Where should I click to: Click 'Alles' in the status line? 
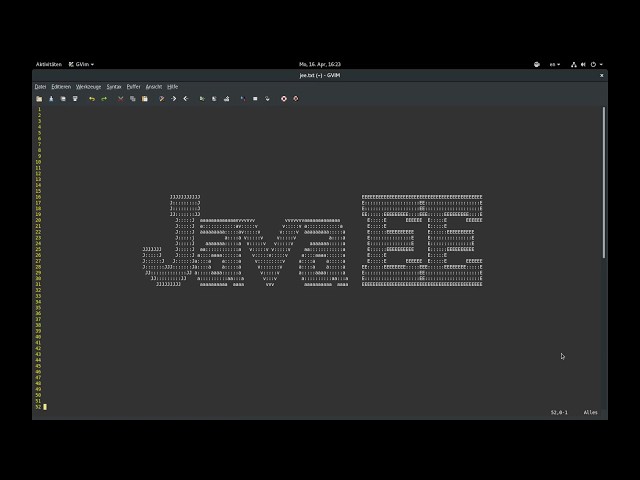point(590,413)
